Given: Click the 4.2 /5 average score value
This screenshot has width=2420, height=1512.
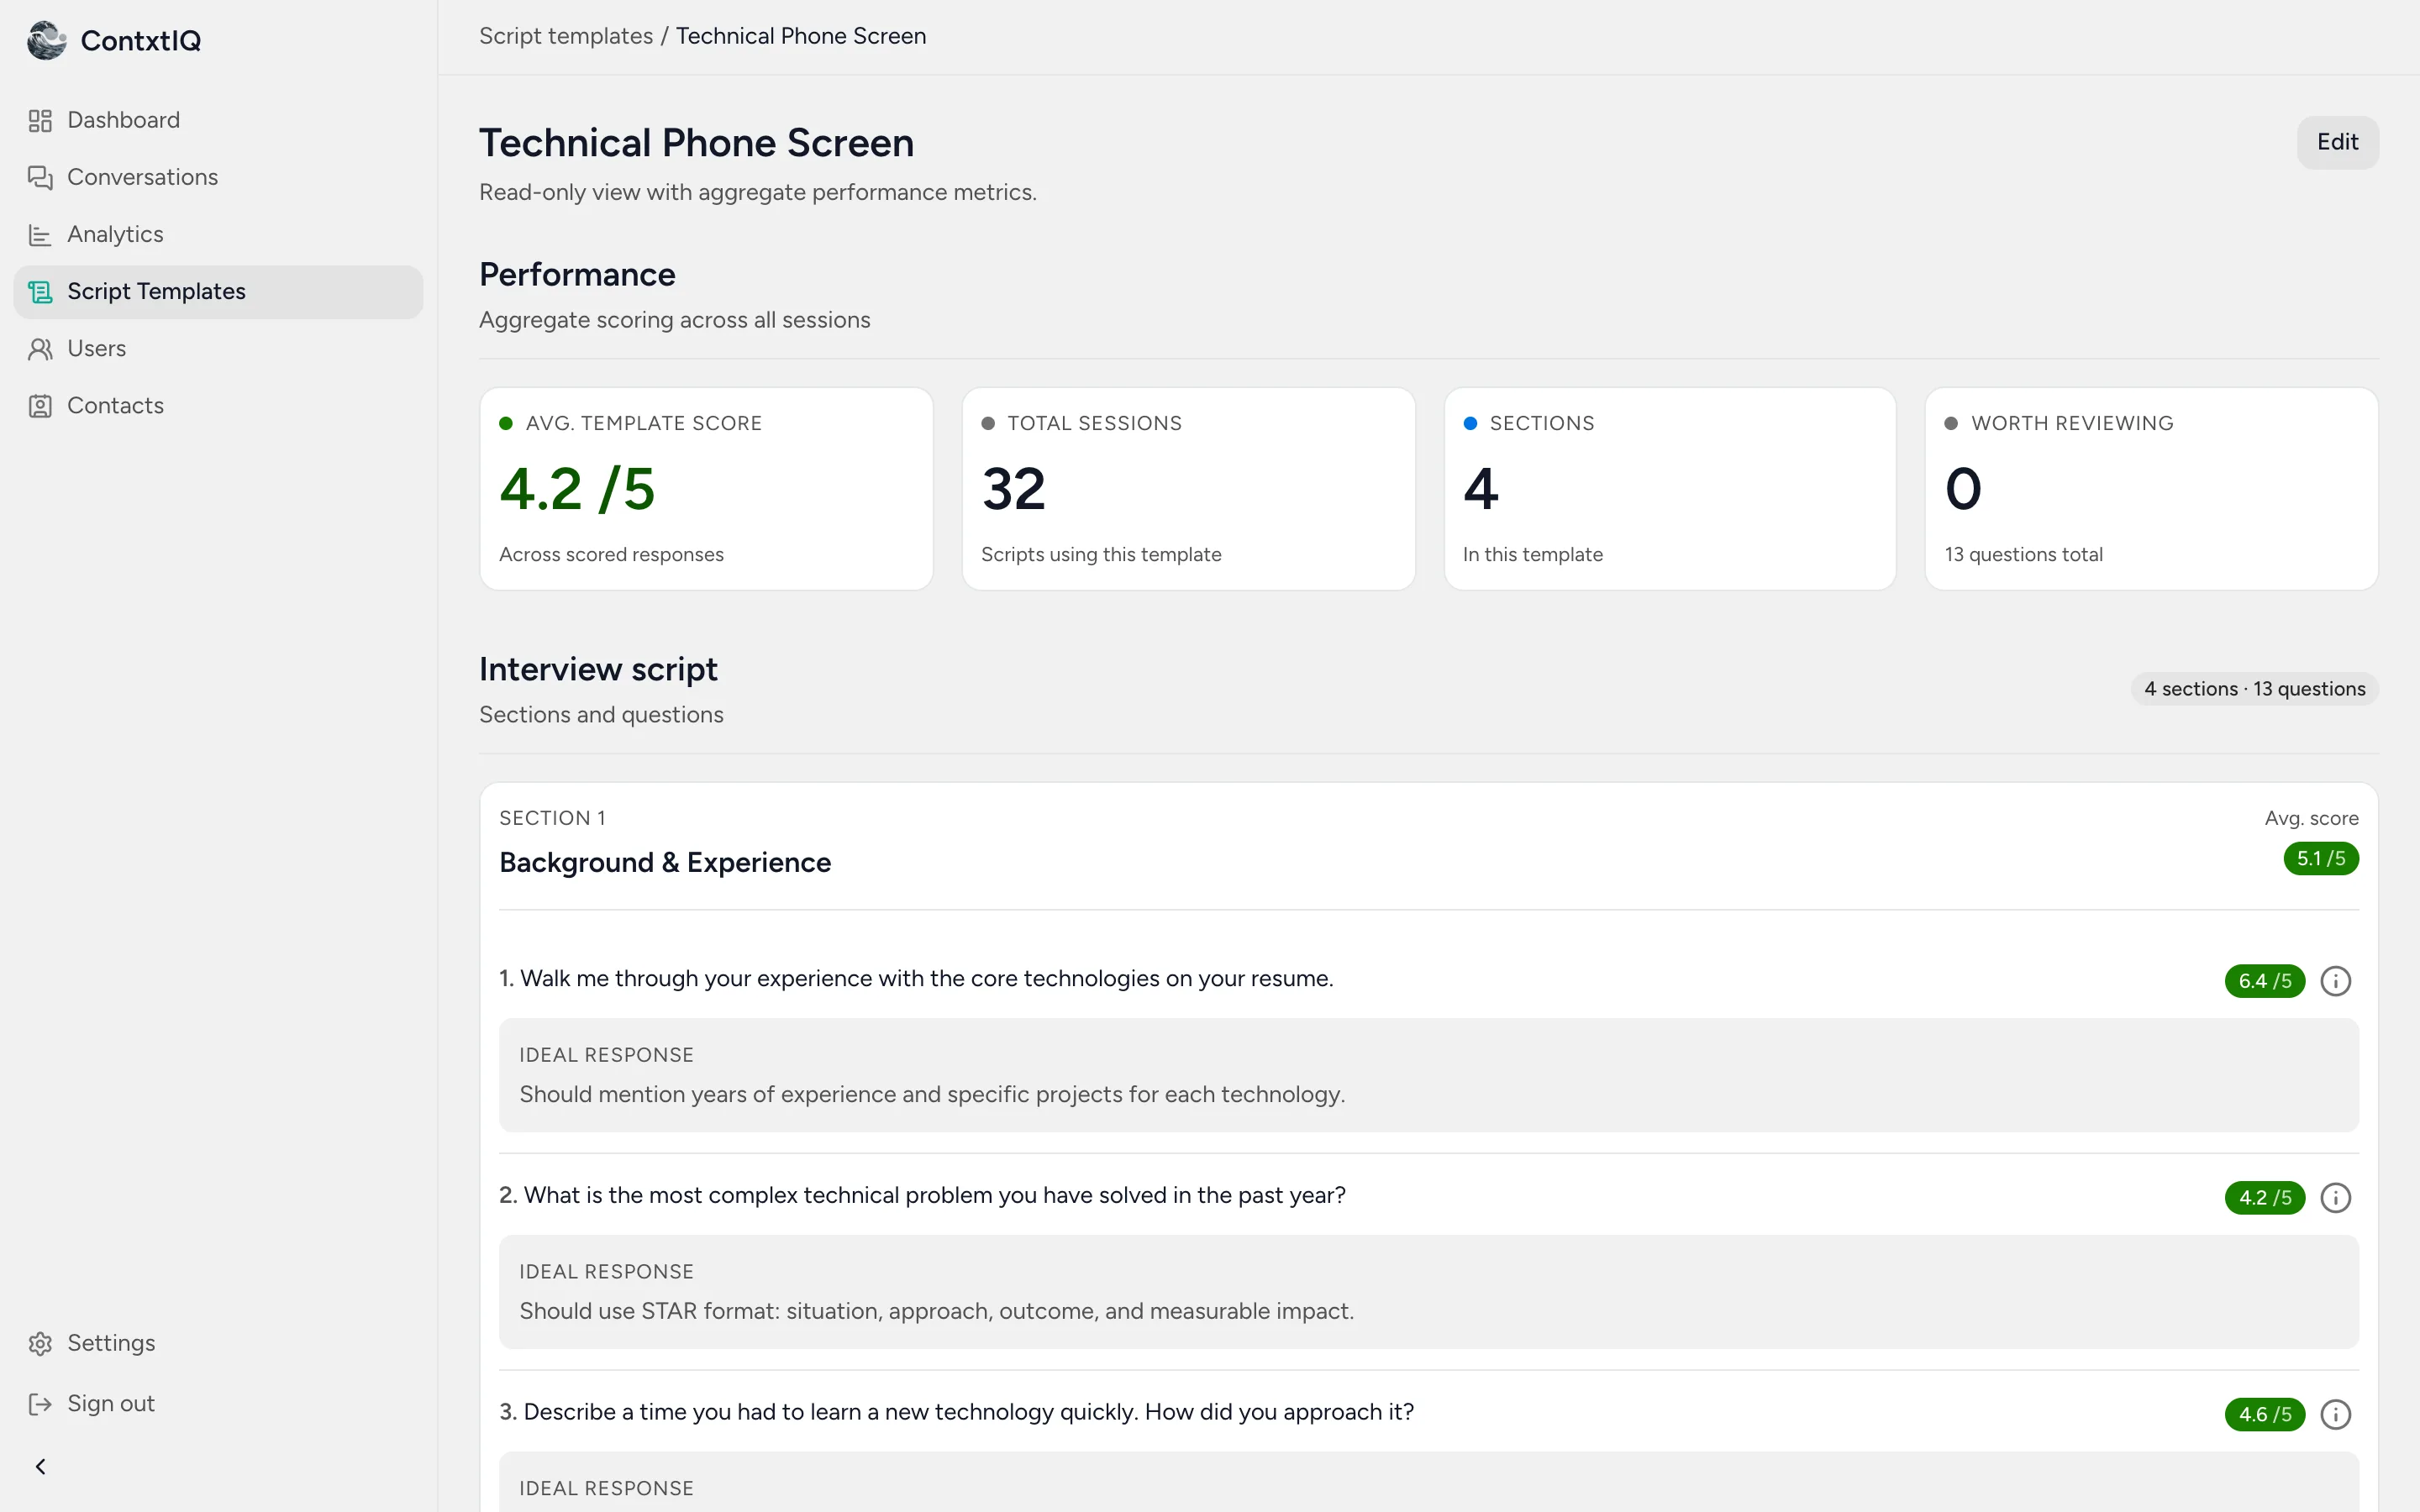Looking at the screenshot, I should click(577, 489).
